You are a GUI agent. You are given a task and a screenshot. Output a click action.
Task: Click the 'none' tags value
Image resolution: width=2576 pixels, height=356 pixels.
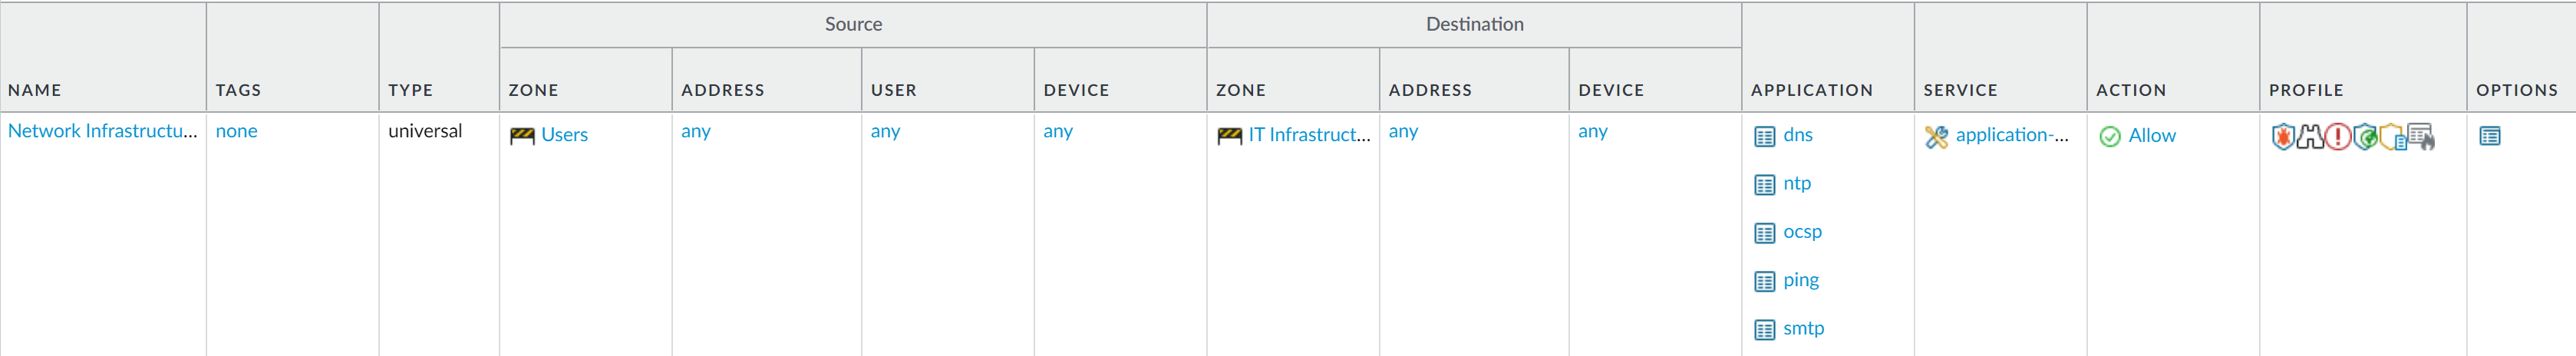click(237, 131)
